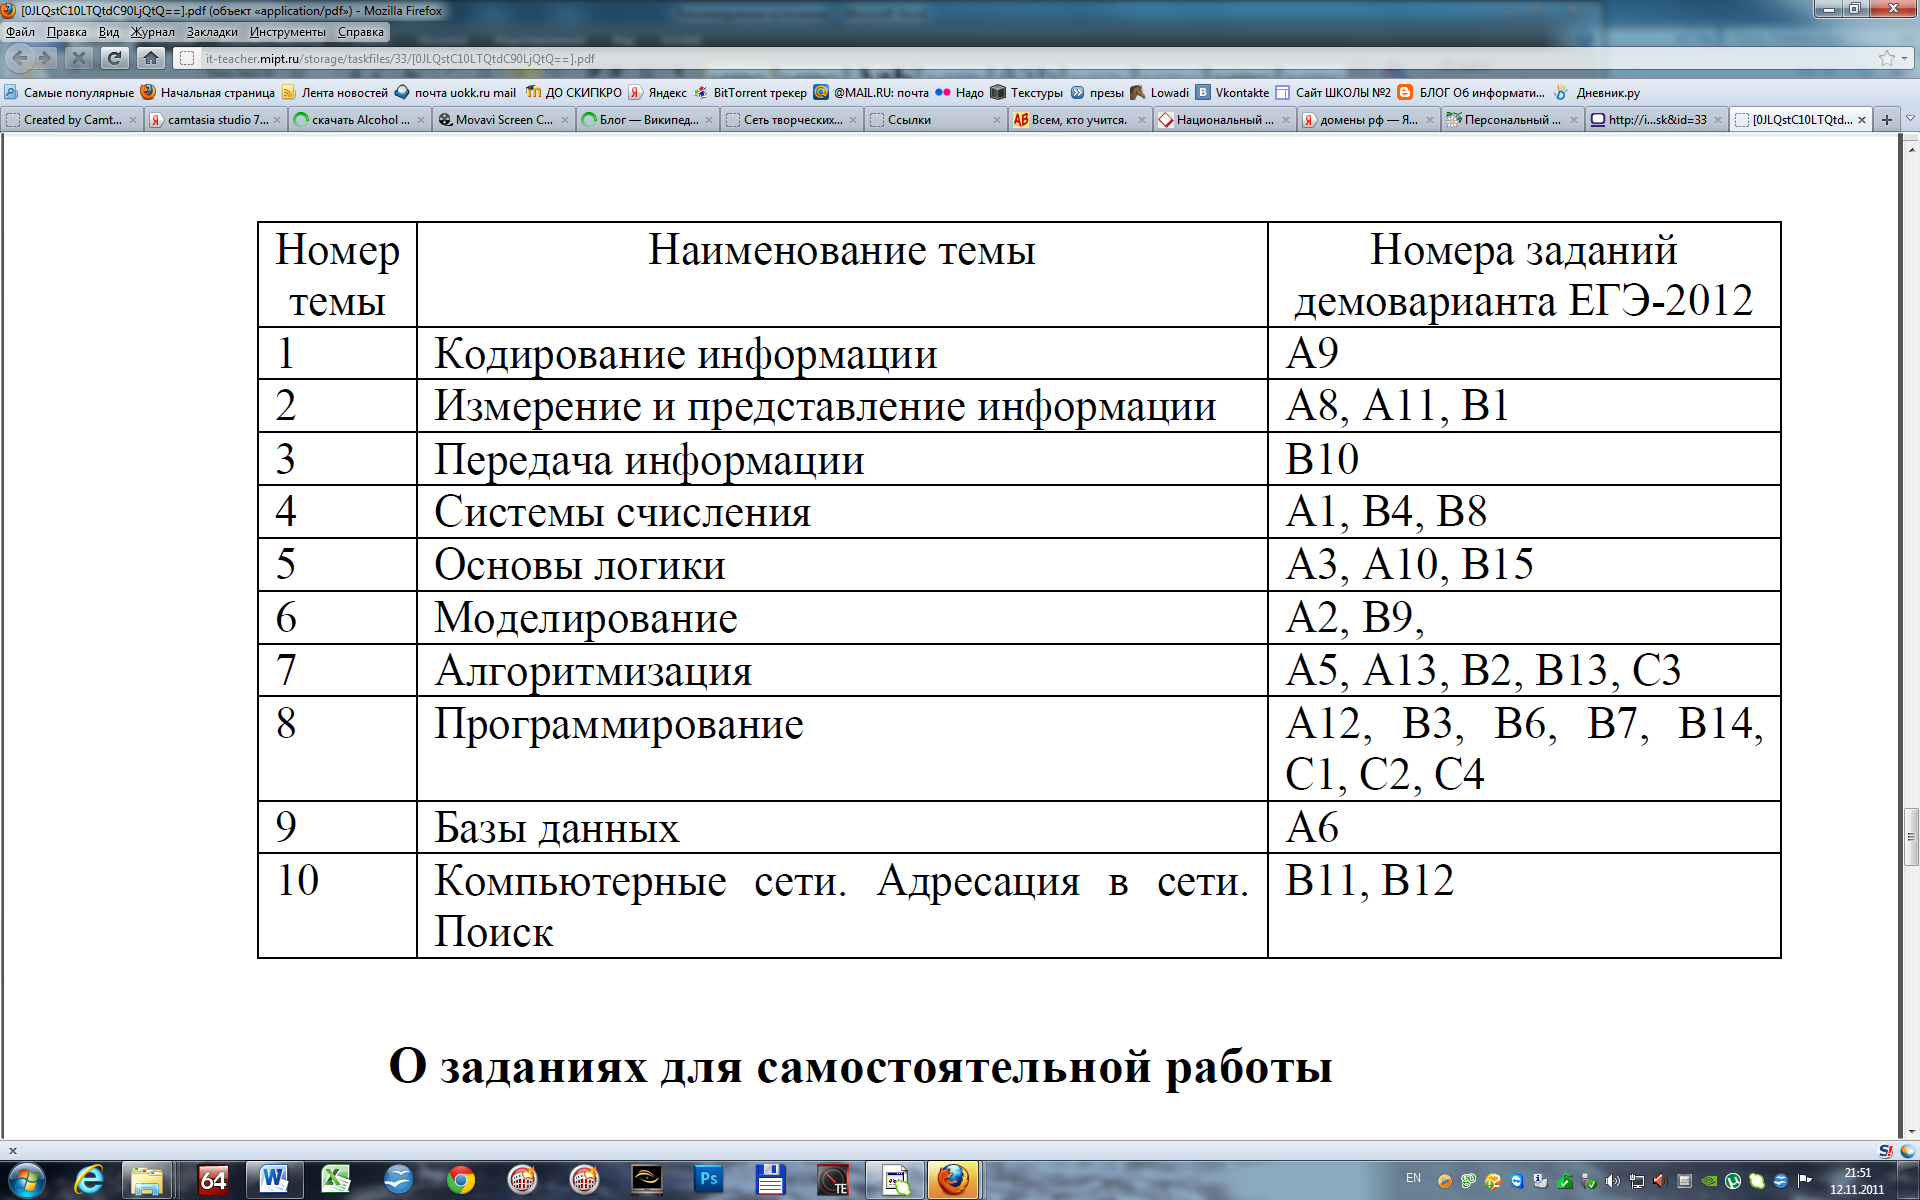Open Microsoft Excel from the taskbar
The width and height of the screenshot is (1920, 1200).
[x=335, y=1180]
